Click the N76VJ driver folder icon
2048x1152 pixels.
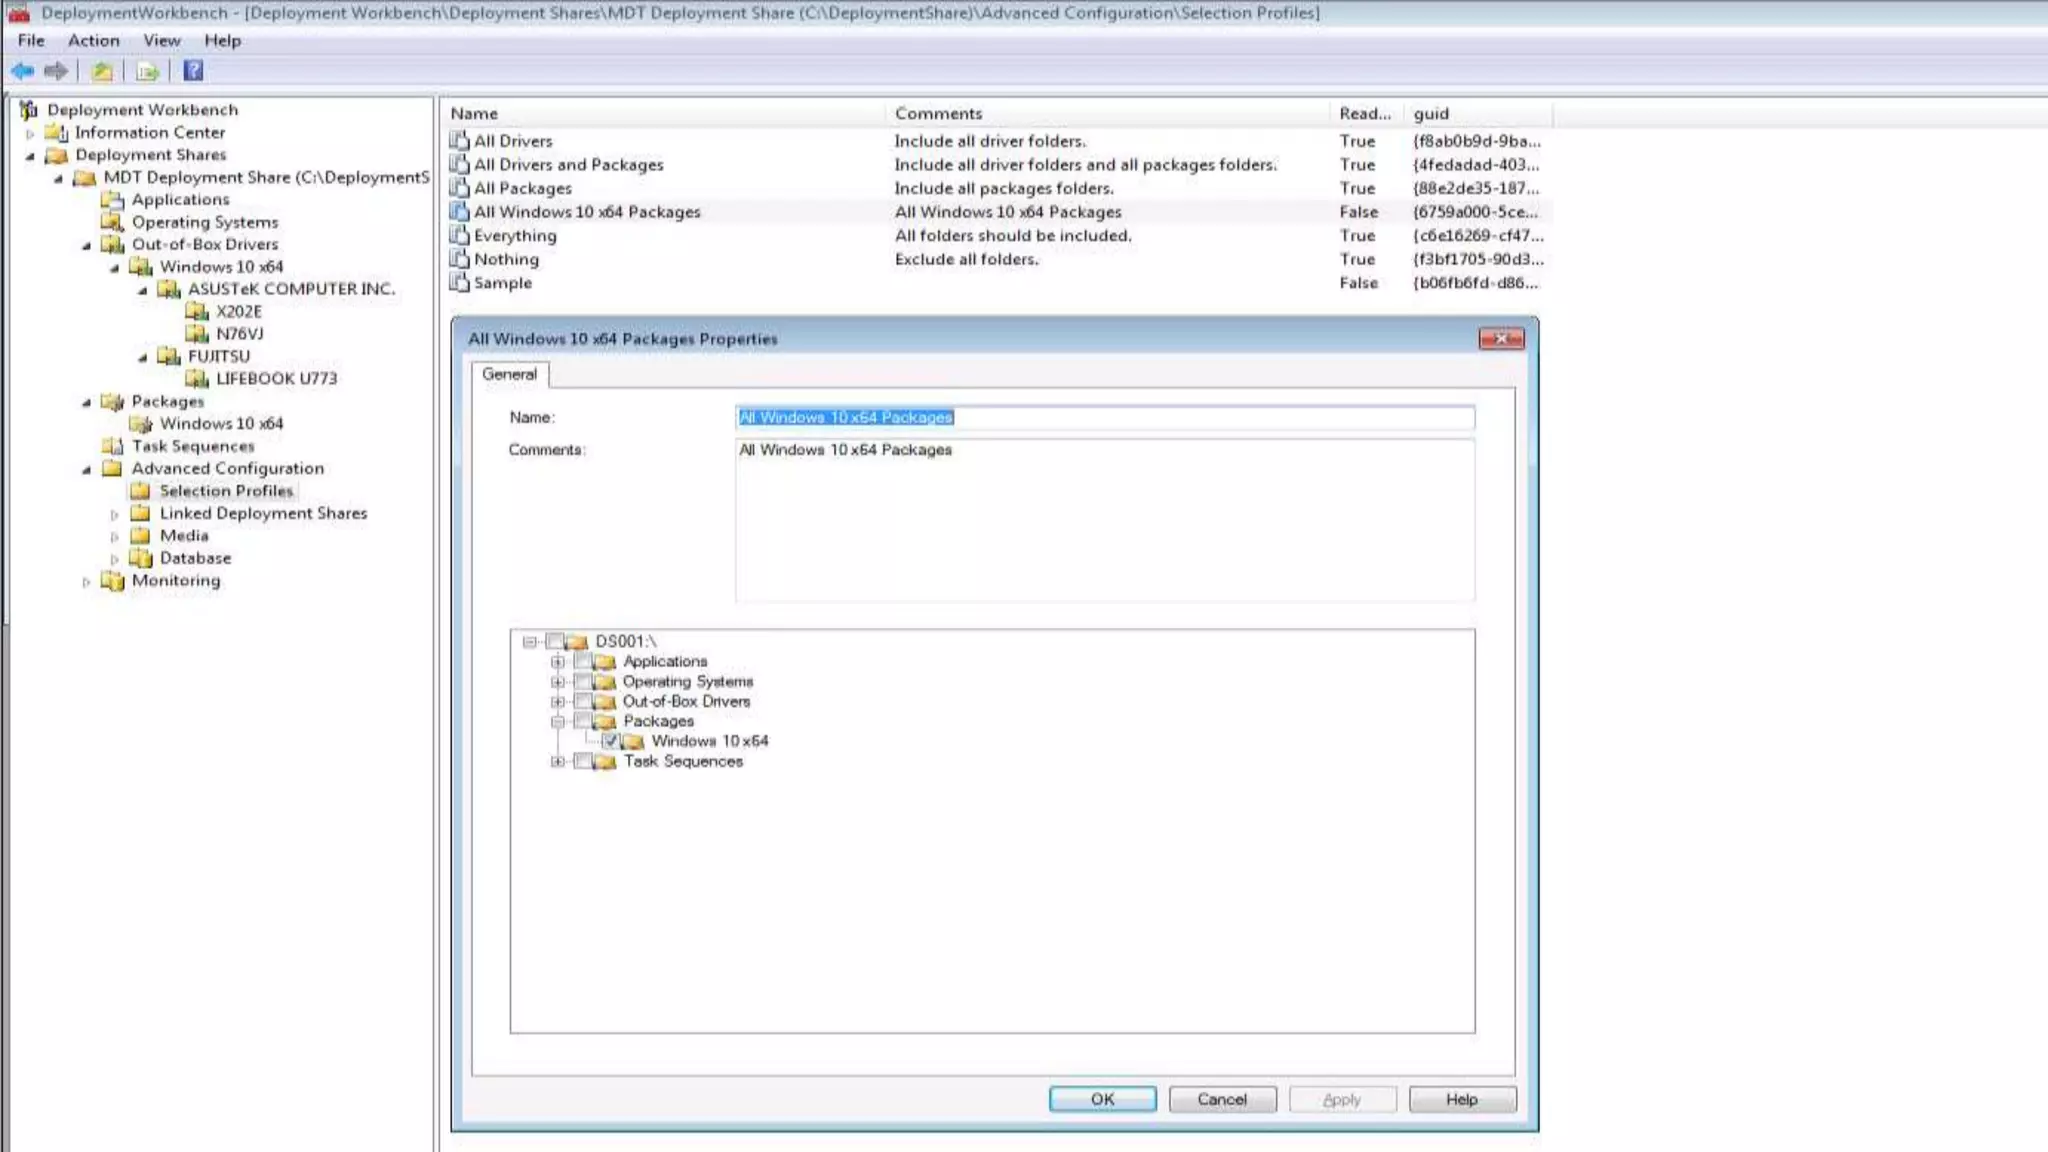tap(197, 334)
